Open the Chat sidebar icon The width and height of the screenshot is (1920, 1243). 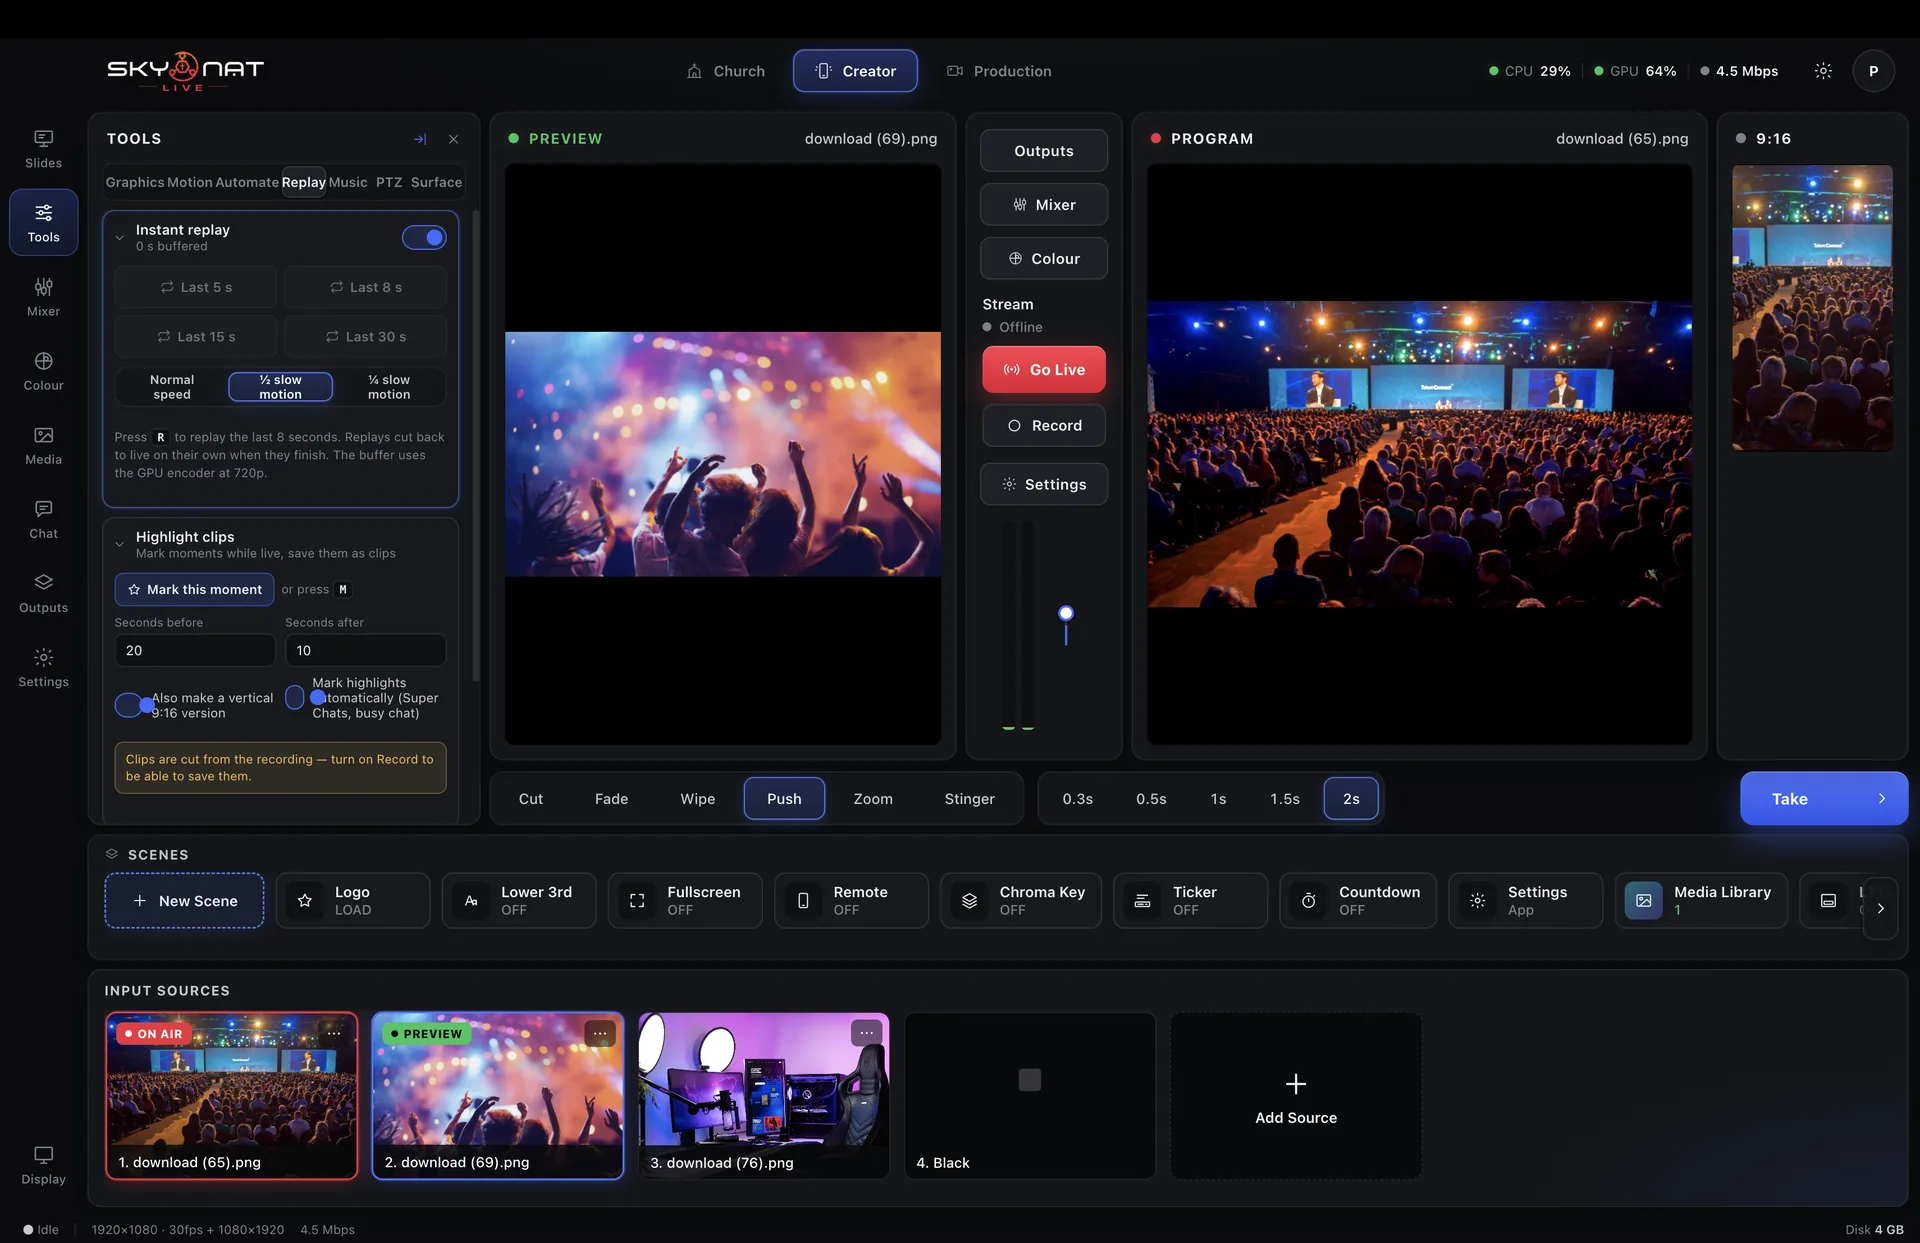click(x=43, y=519)
